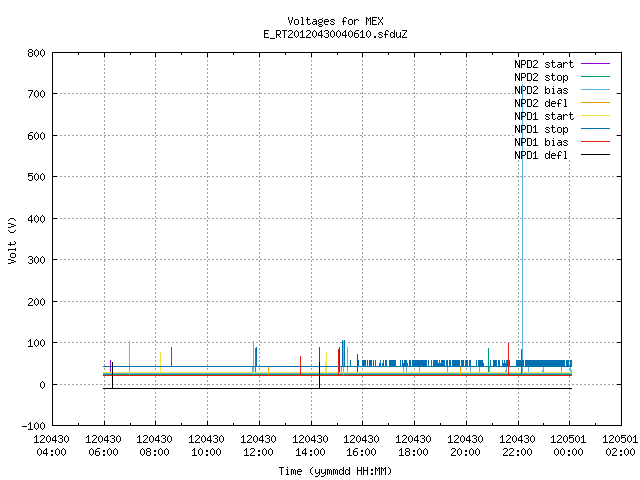This screenshot has width=640, height=480.
Task: Click the chart title 'Voltages for MEX'
Action: click(335, 21)
